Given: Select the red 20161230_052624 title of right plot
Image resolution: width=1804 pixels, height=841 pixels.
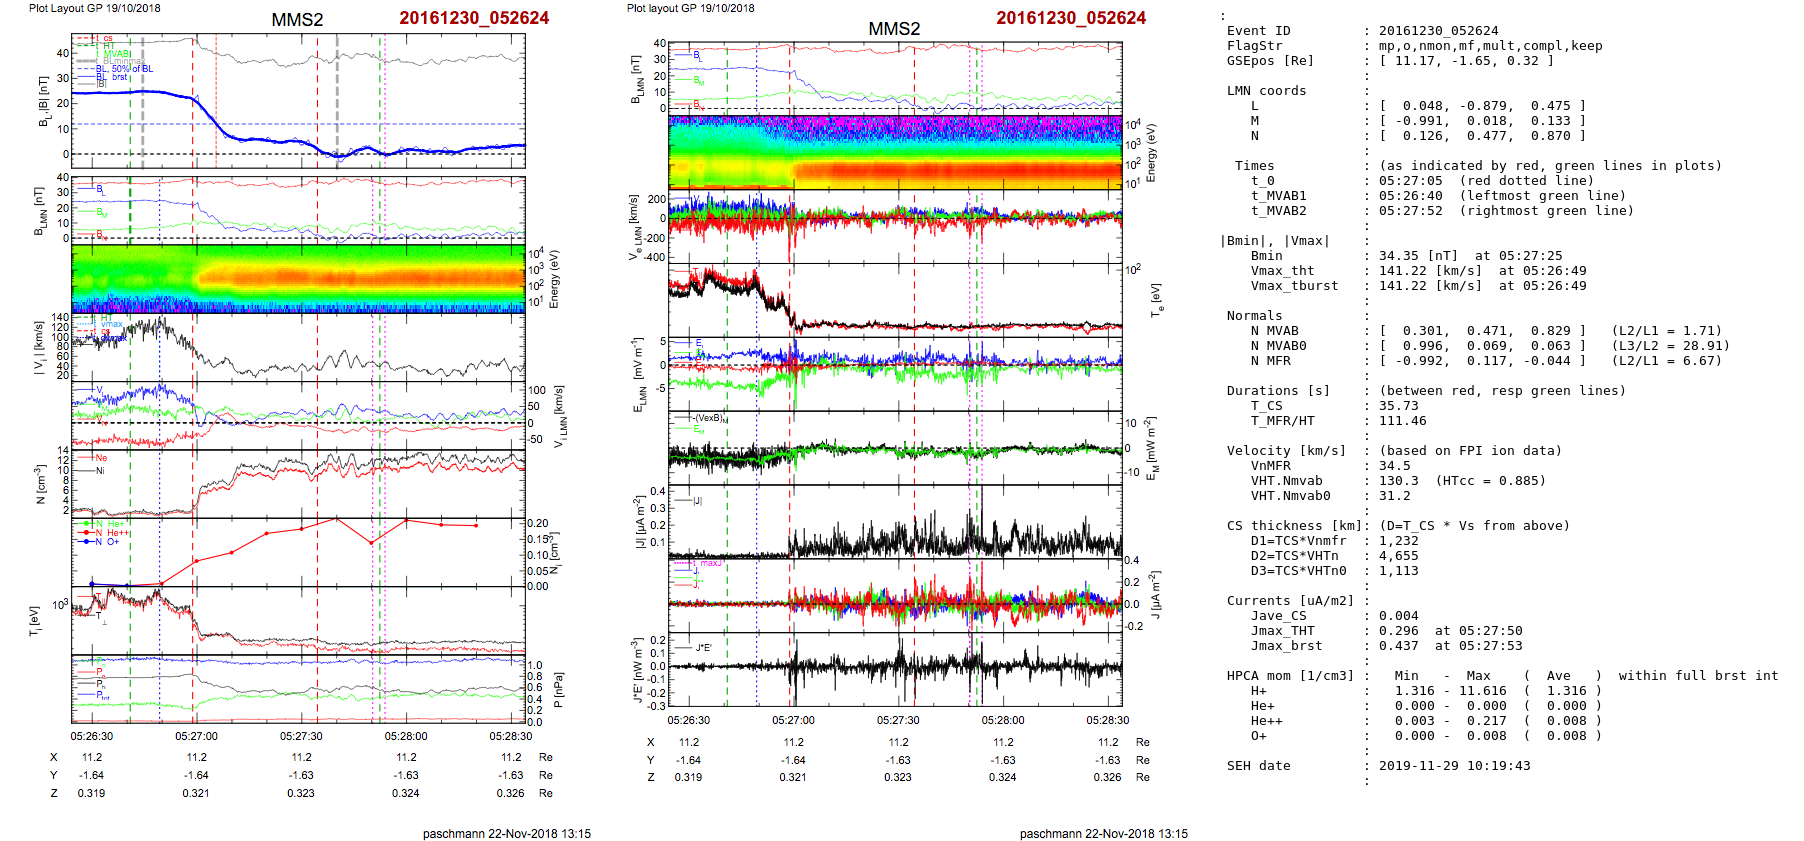Looking at the screenshot, I should pos(1071,18).
